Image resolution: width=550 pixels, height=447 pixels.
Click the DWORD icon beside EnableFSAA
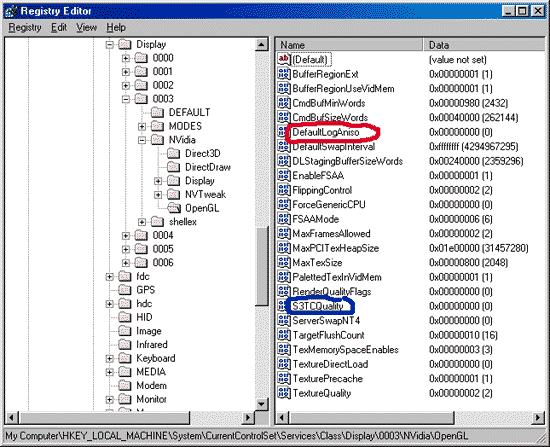point(284,175)
